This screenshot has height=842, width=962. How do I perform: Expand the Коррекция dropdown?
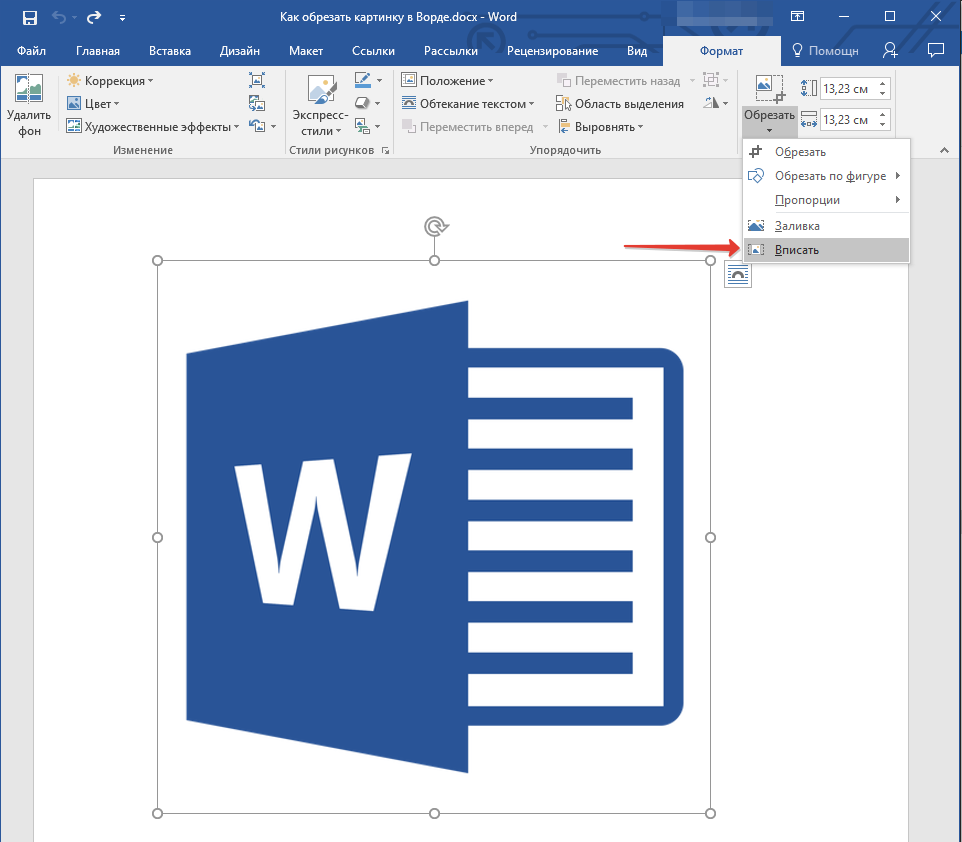pyautogui.click(x=110, y=80)
